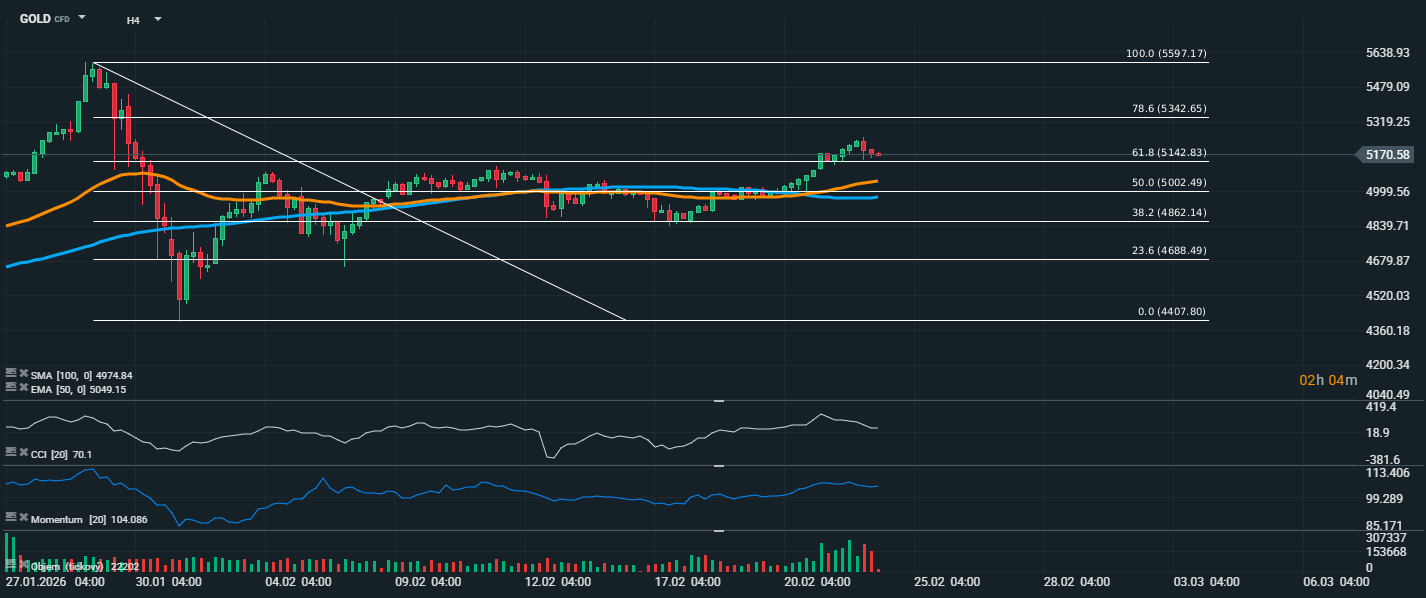Open the H4 timeframe dropdown
Screen dimensions: 1426x598
158,19
